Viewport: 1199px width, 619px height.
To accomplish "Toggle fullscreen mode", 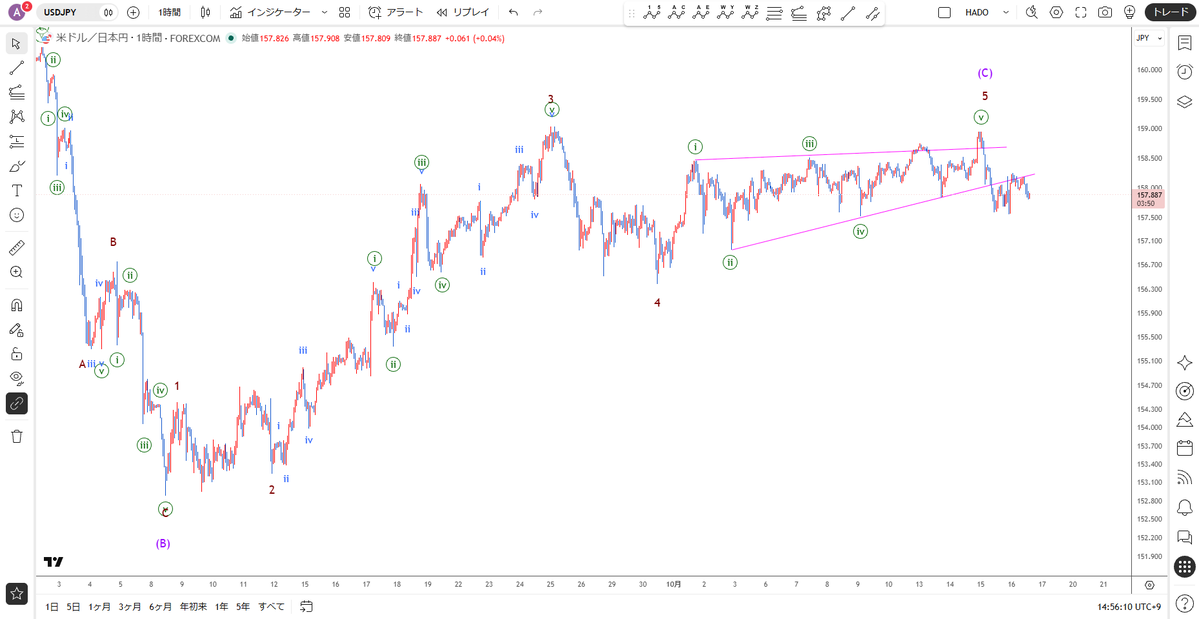I will pos(1080,12).
